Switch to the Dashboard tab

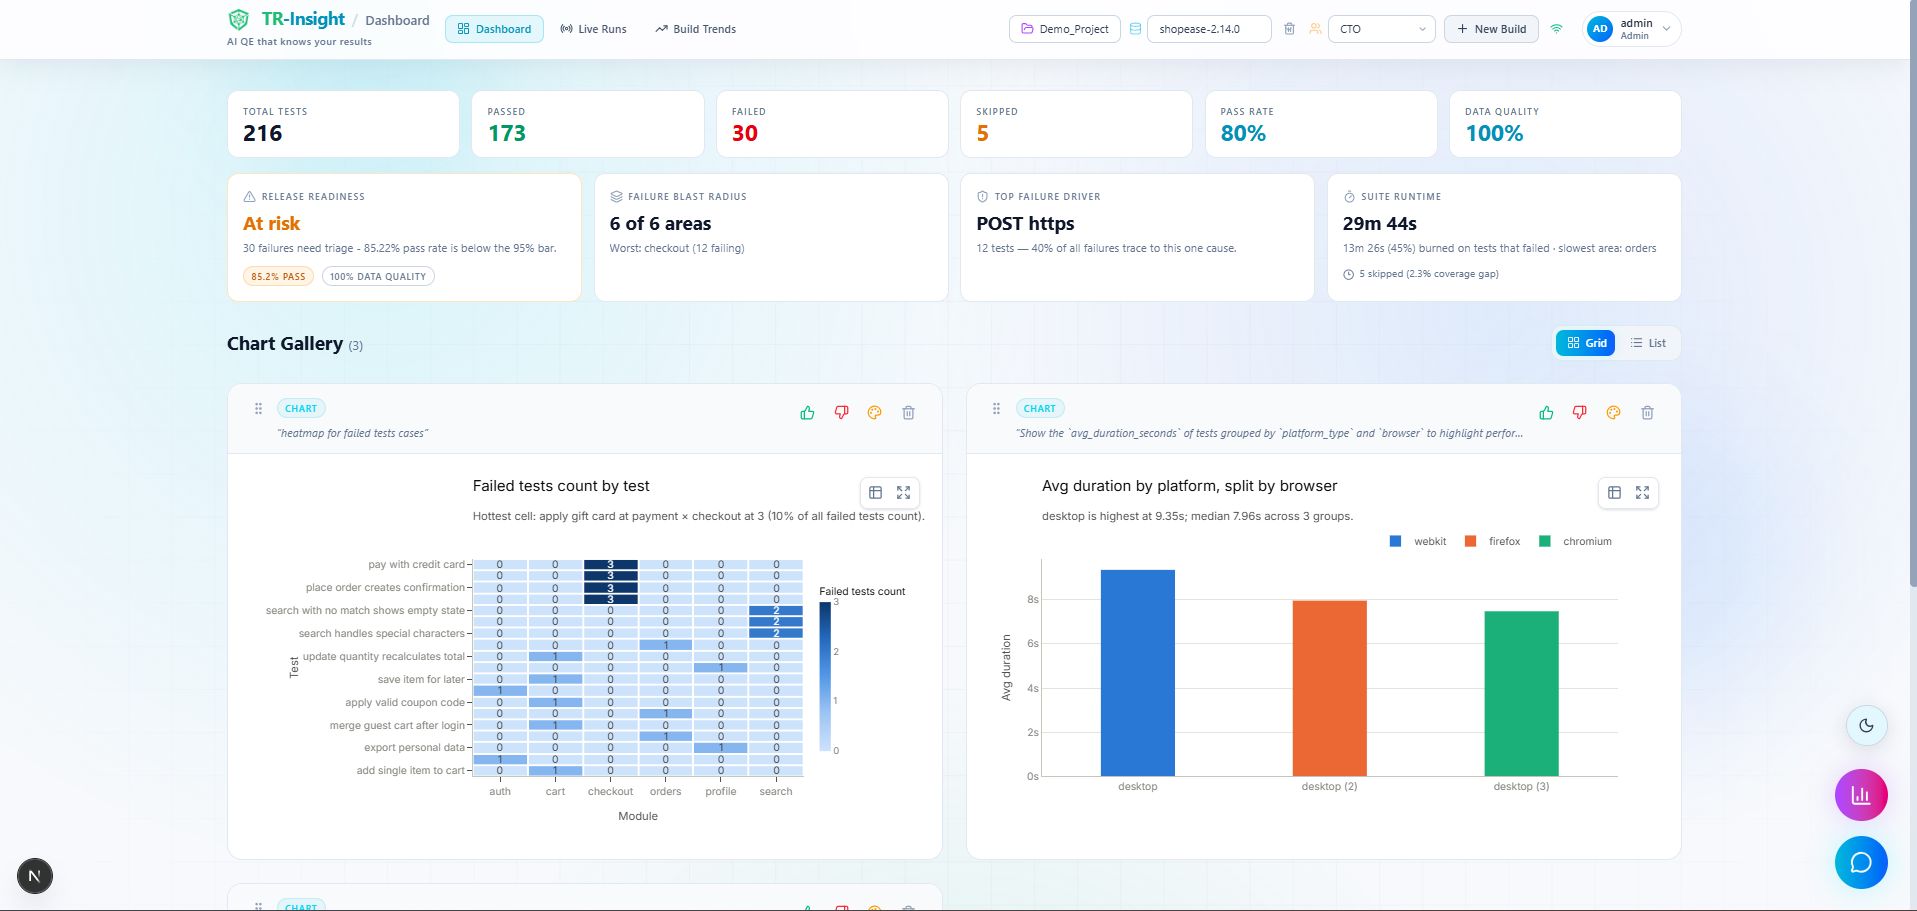click(x=494, y=29)
